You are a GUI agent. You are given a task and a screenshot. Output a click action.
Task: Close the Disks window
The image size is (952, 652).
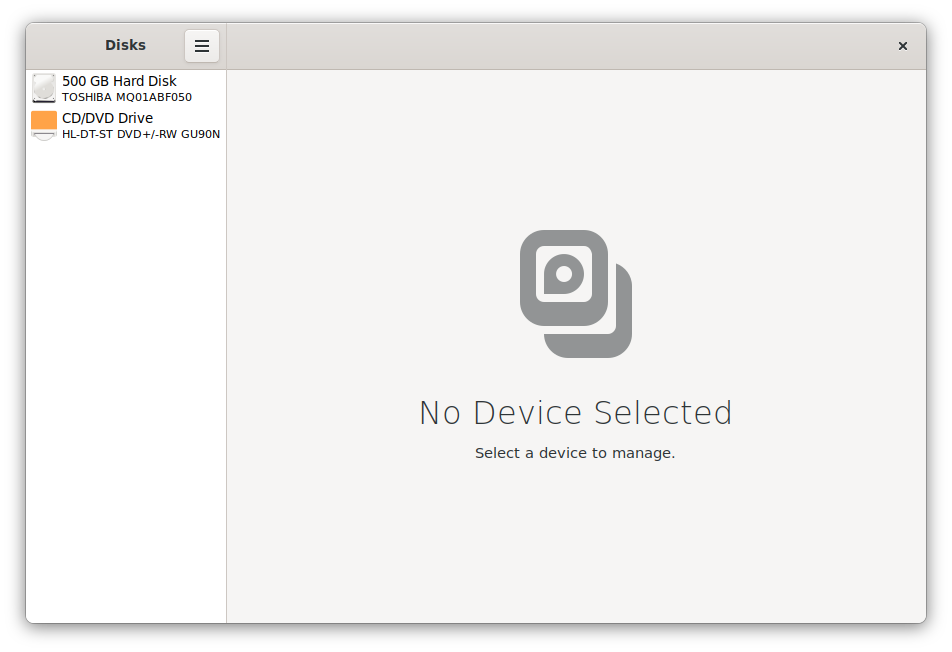902,46
